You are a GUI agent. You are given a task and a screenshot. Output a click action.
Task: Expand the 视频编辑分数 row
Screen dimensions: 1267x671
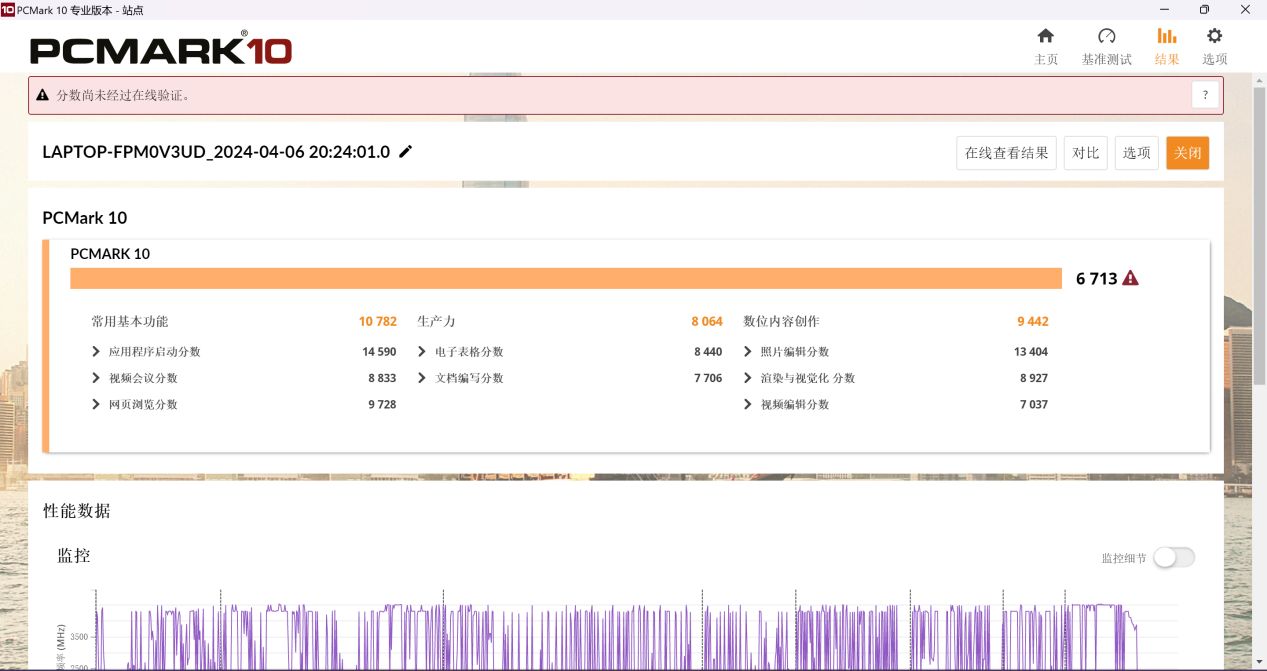787,404
